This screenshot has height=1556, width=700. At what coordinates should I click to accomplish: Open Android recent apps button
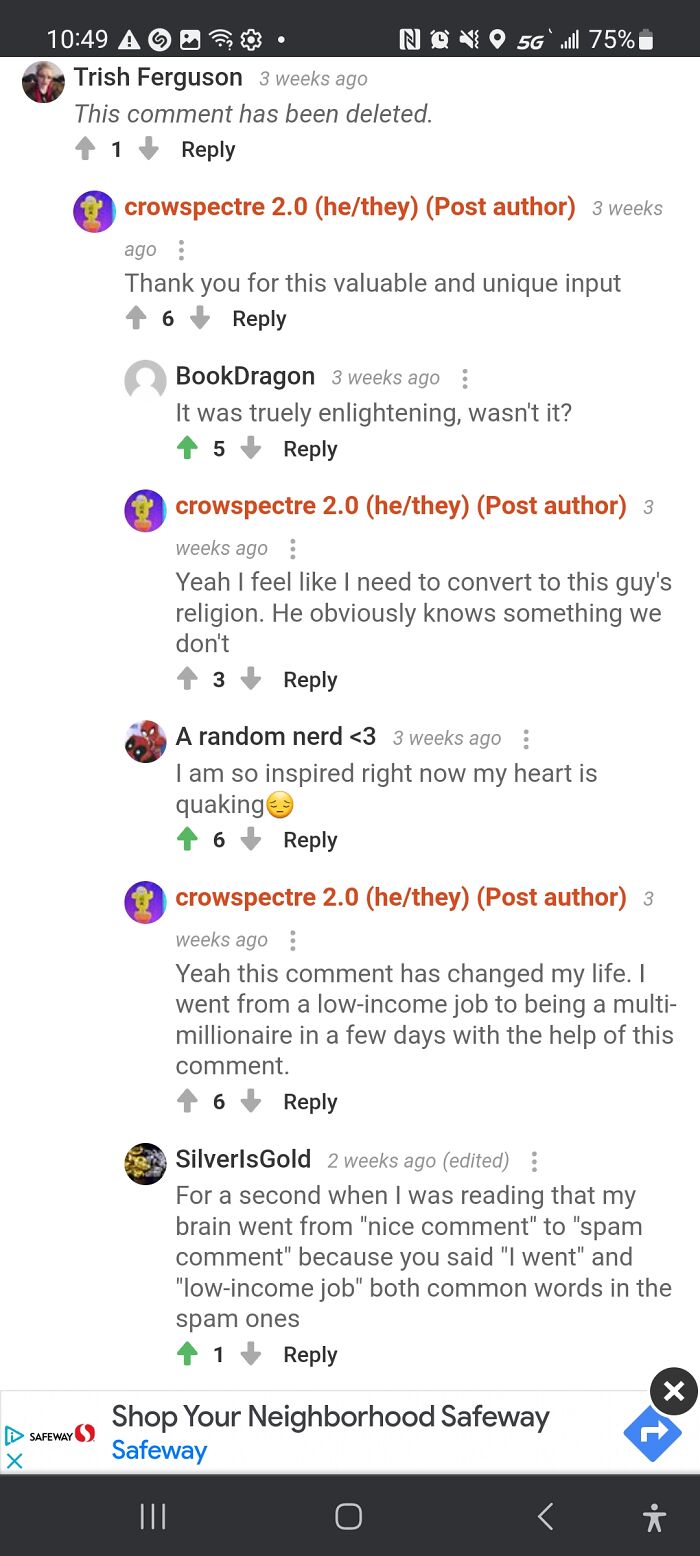[x=153, y=1517]
